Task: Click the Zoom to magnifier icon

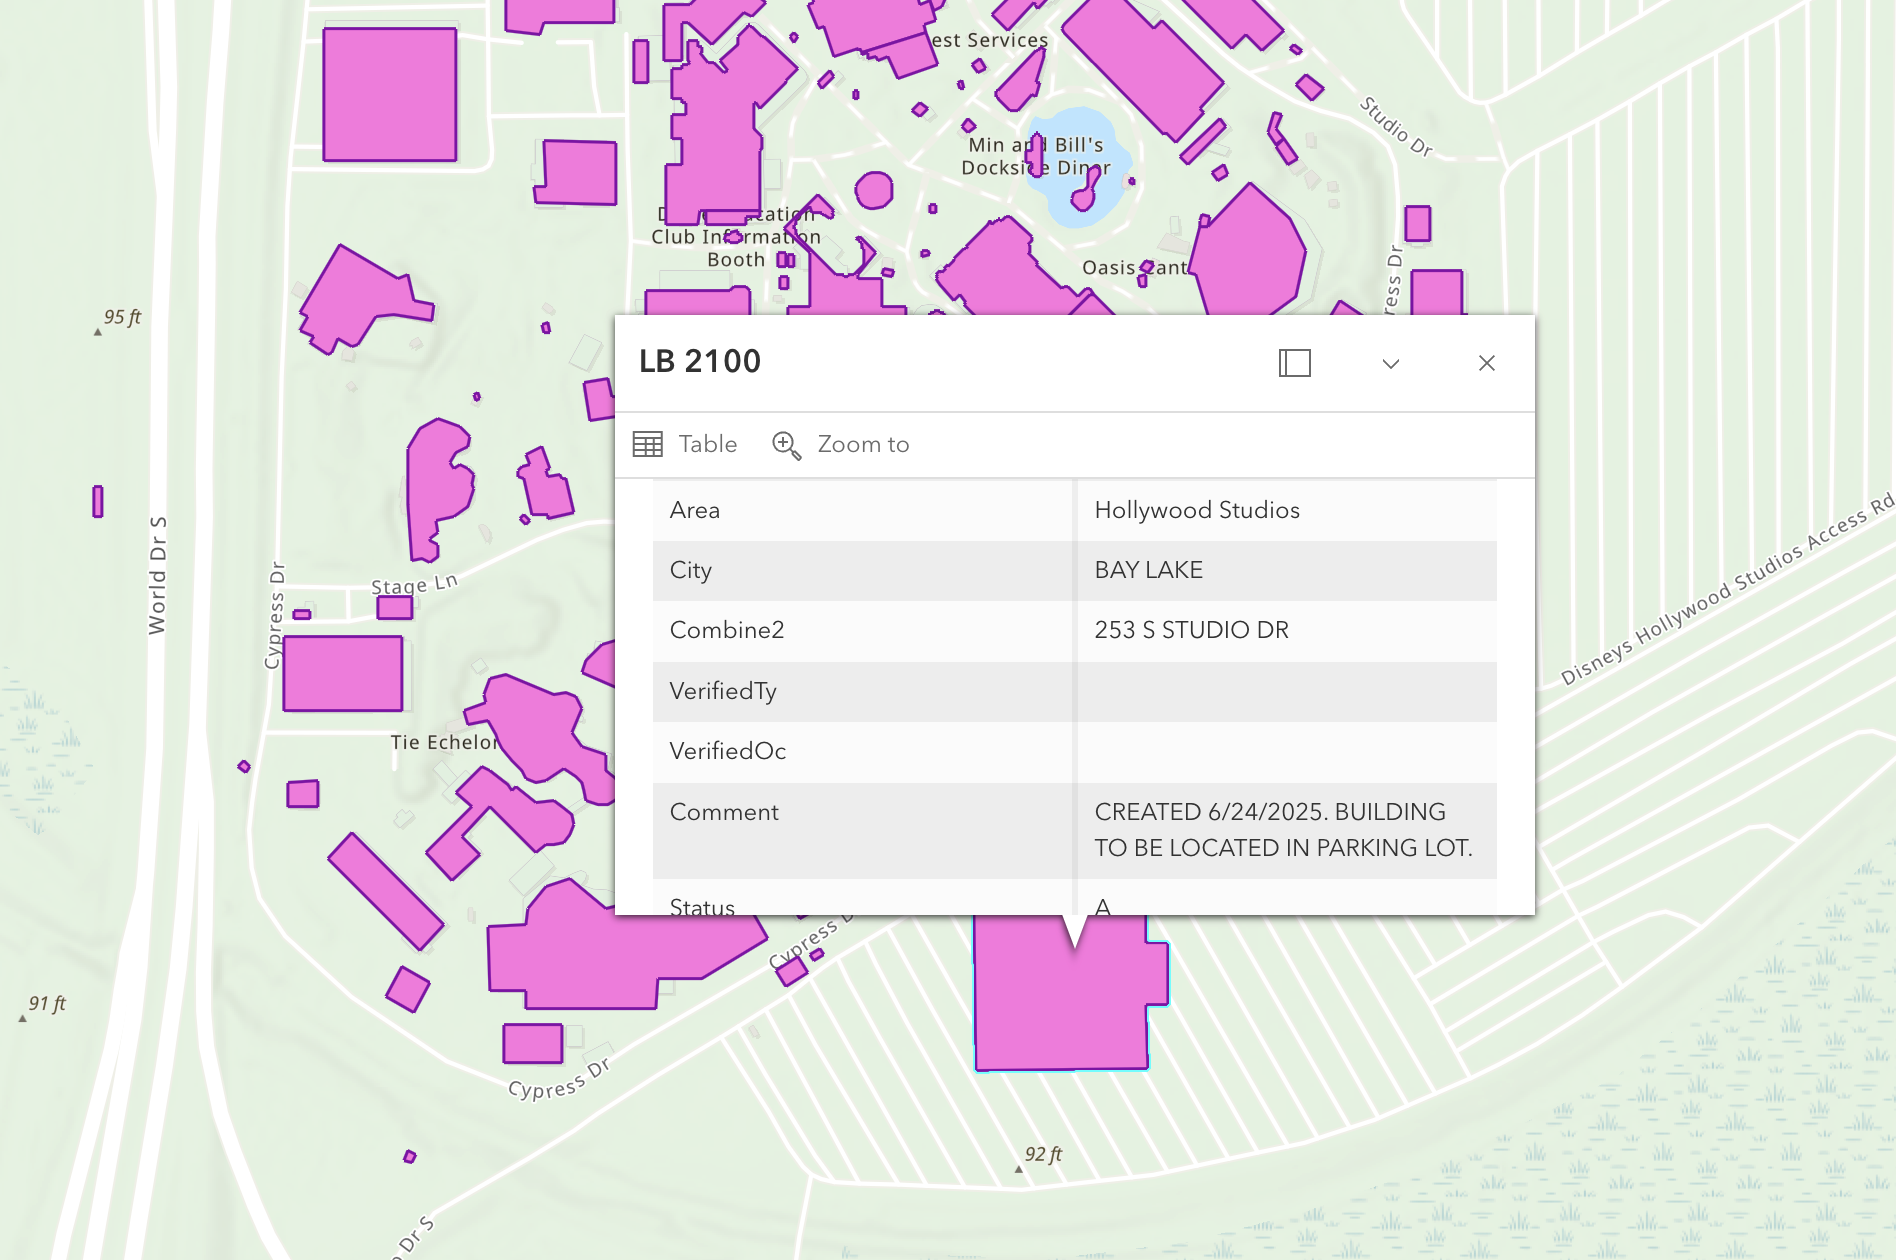Action: pyautogui.click(x=787, y=445)
